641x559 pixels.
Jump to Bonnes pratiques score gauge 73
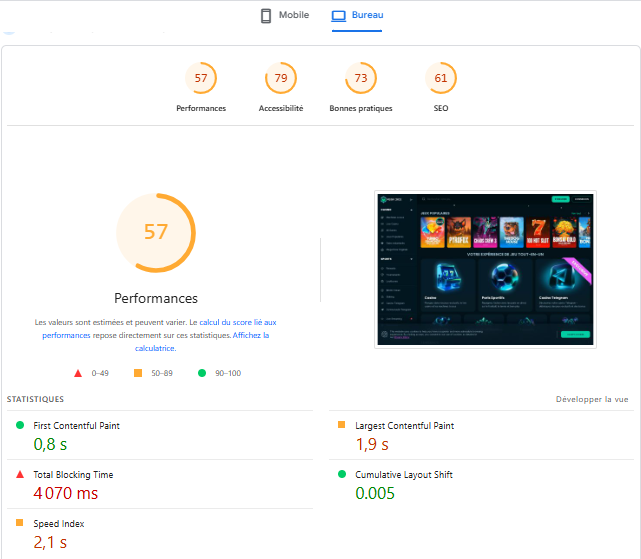[360, 78]
